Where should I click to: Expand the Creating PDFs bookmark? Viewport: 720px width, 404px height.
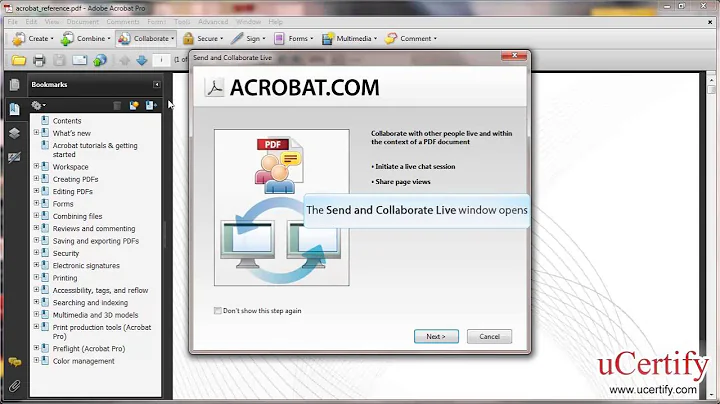click(x=36, y=179)
